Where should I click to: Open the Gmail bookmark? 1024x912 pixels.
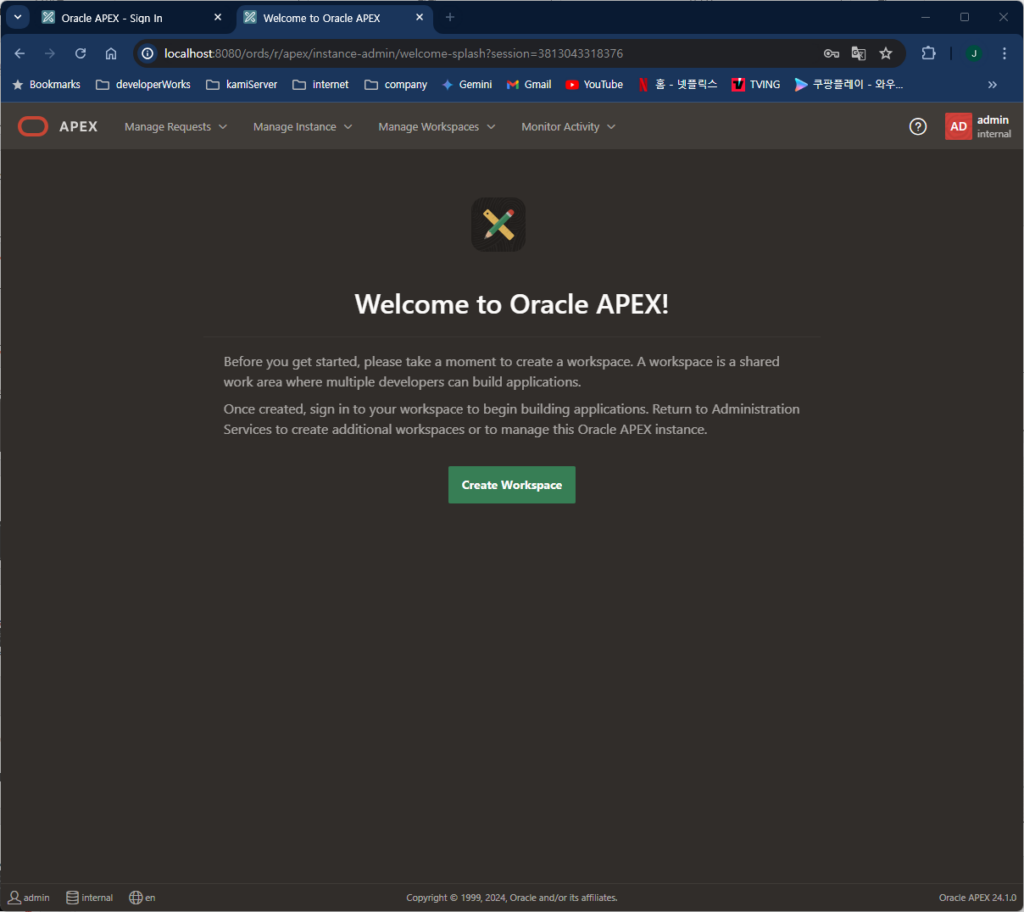tap(529, 85)
